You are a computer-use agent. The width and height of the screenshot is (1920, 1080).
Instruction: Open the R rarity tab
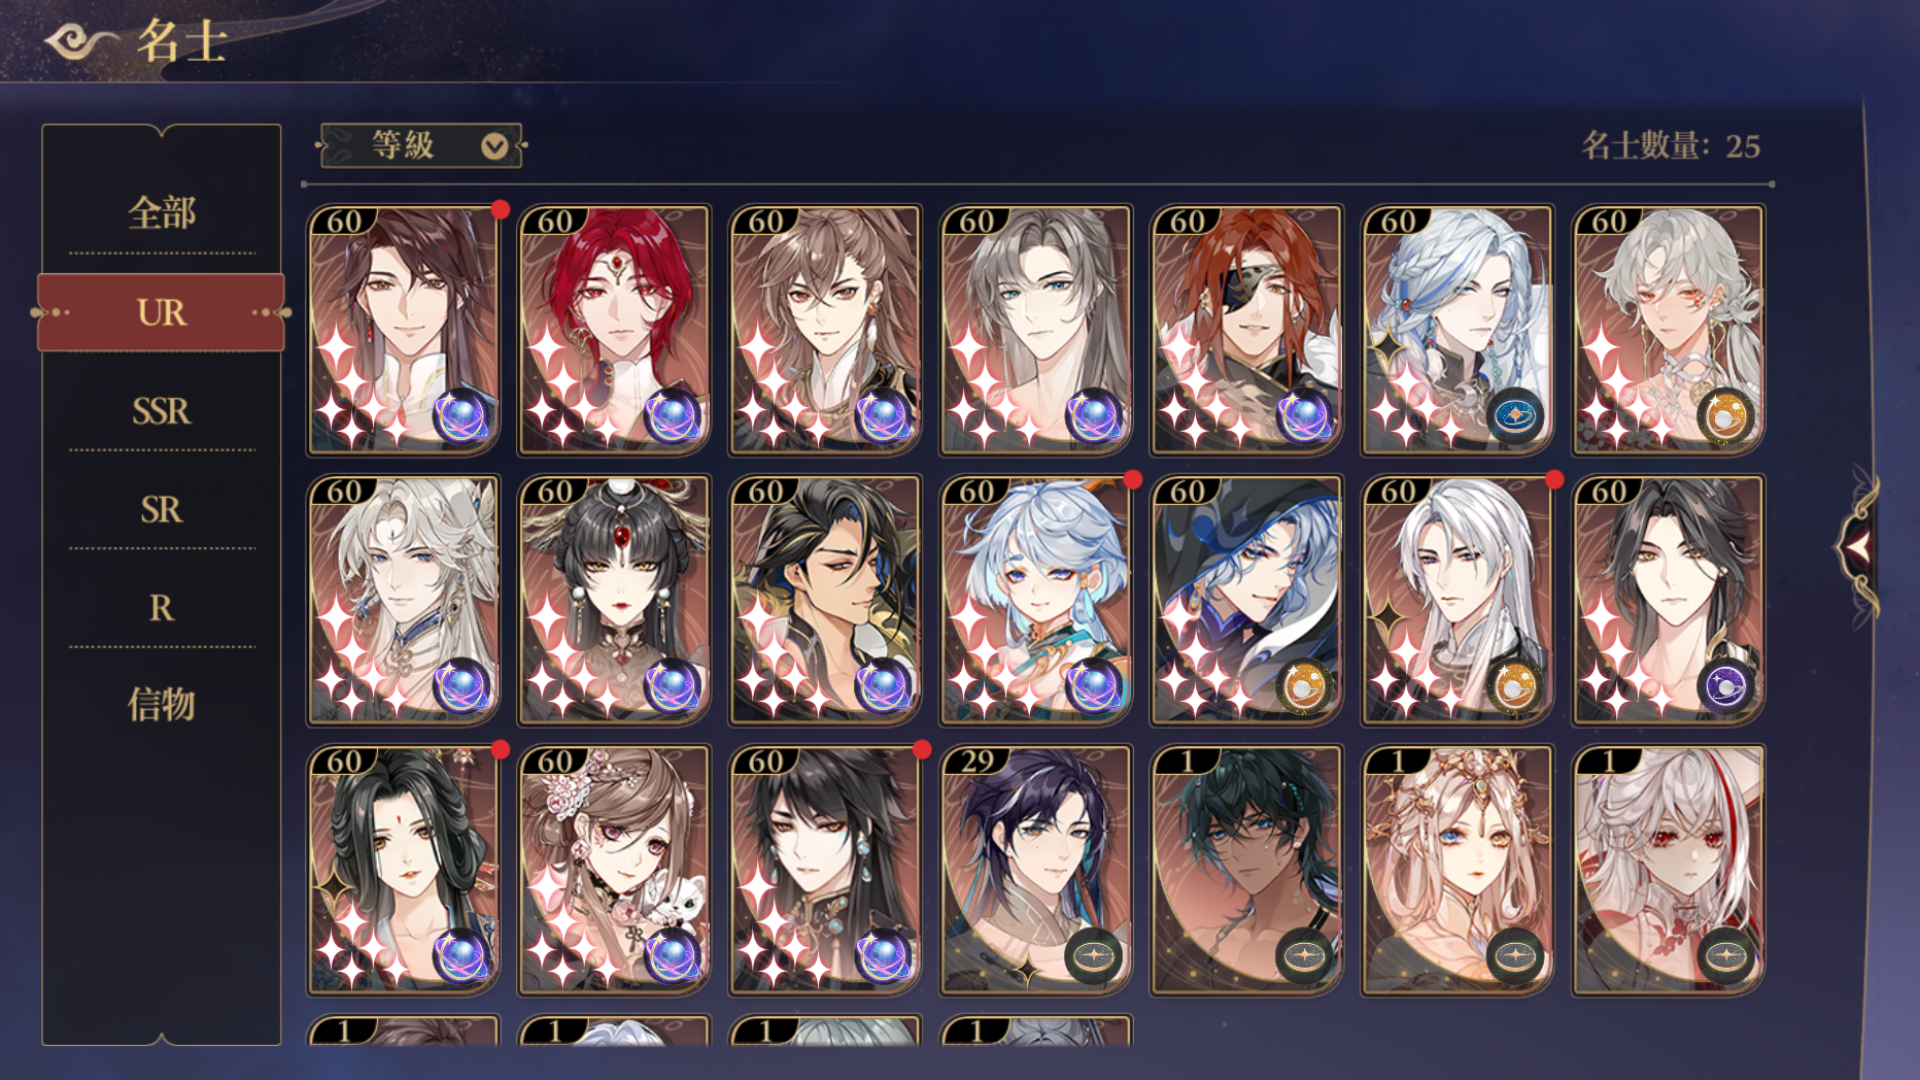(161, 608)
